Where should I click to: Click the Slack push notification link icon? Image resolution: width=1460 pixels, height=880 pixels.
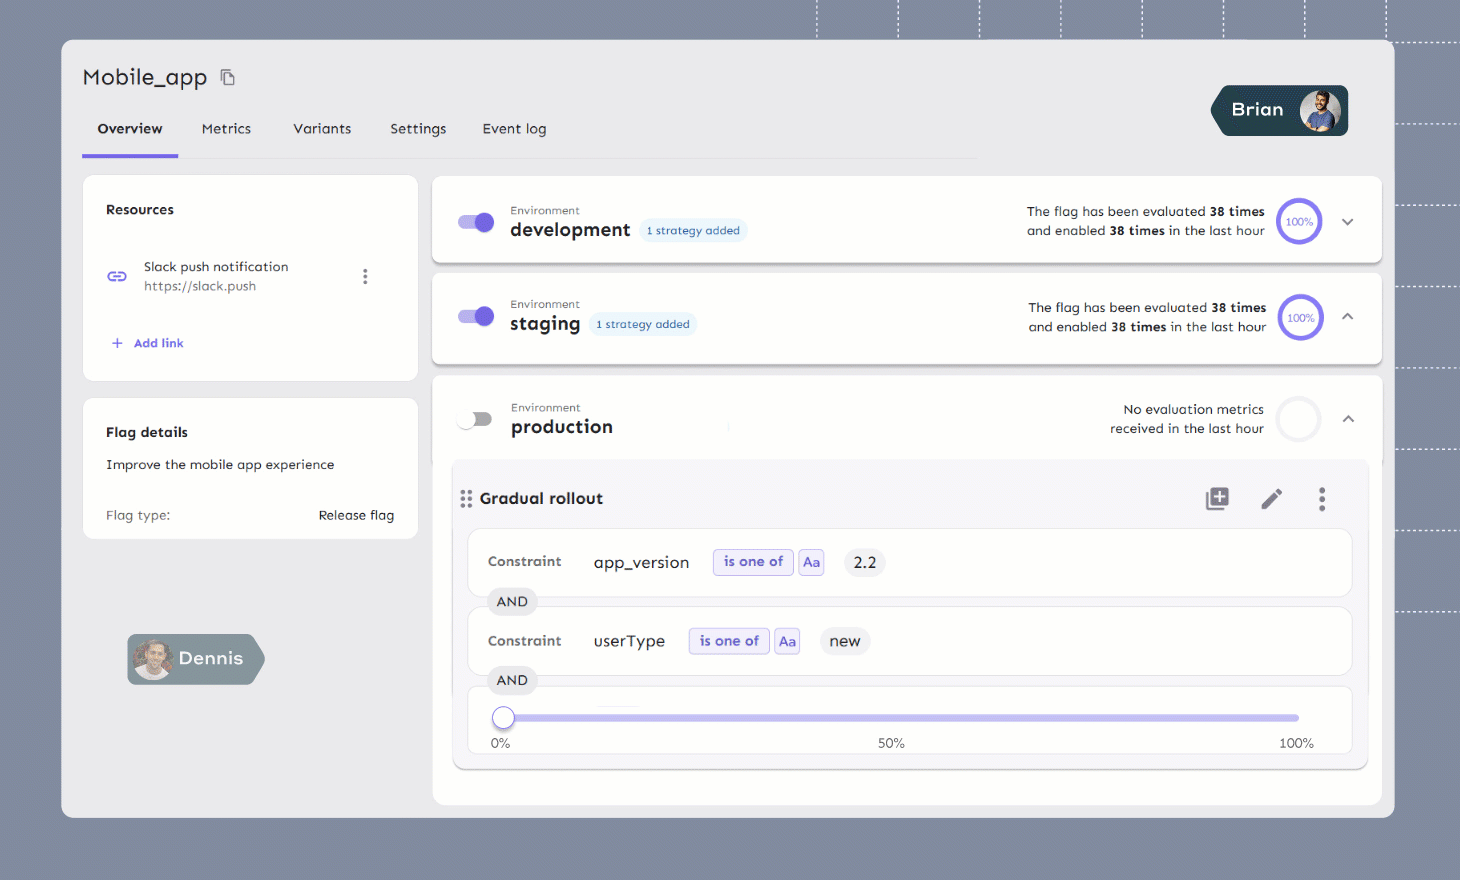117,276
